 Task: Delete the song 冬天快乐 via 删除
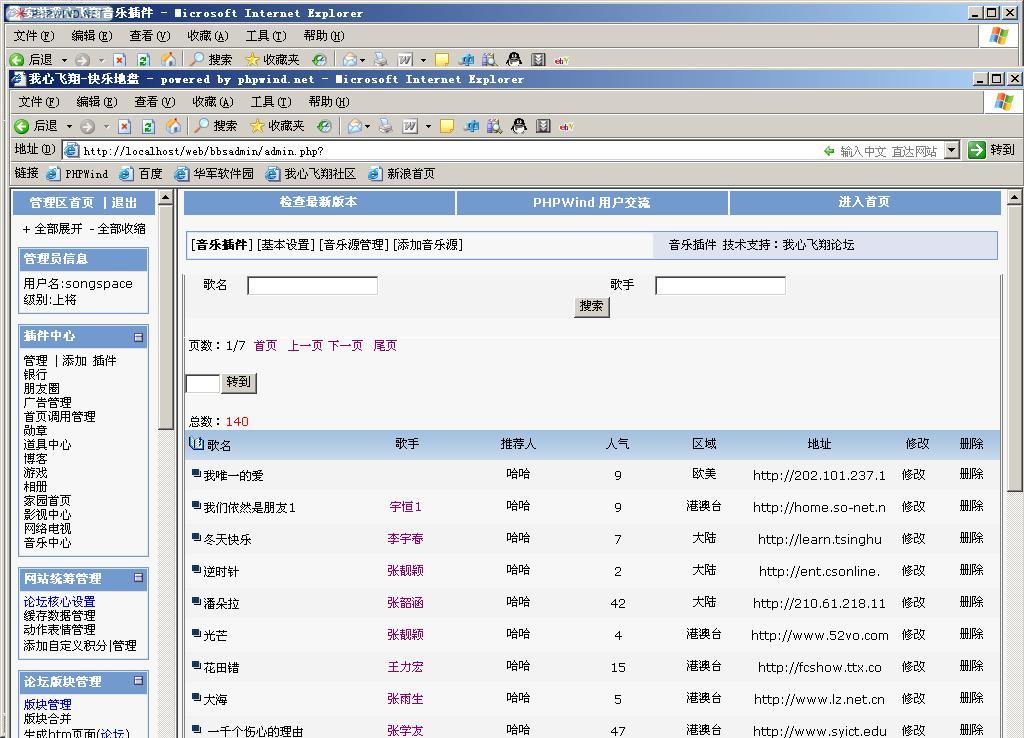click(971, 538)
